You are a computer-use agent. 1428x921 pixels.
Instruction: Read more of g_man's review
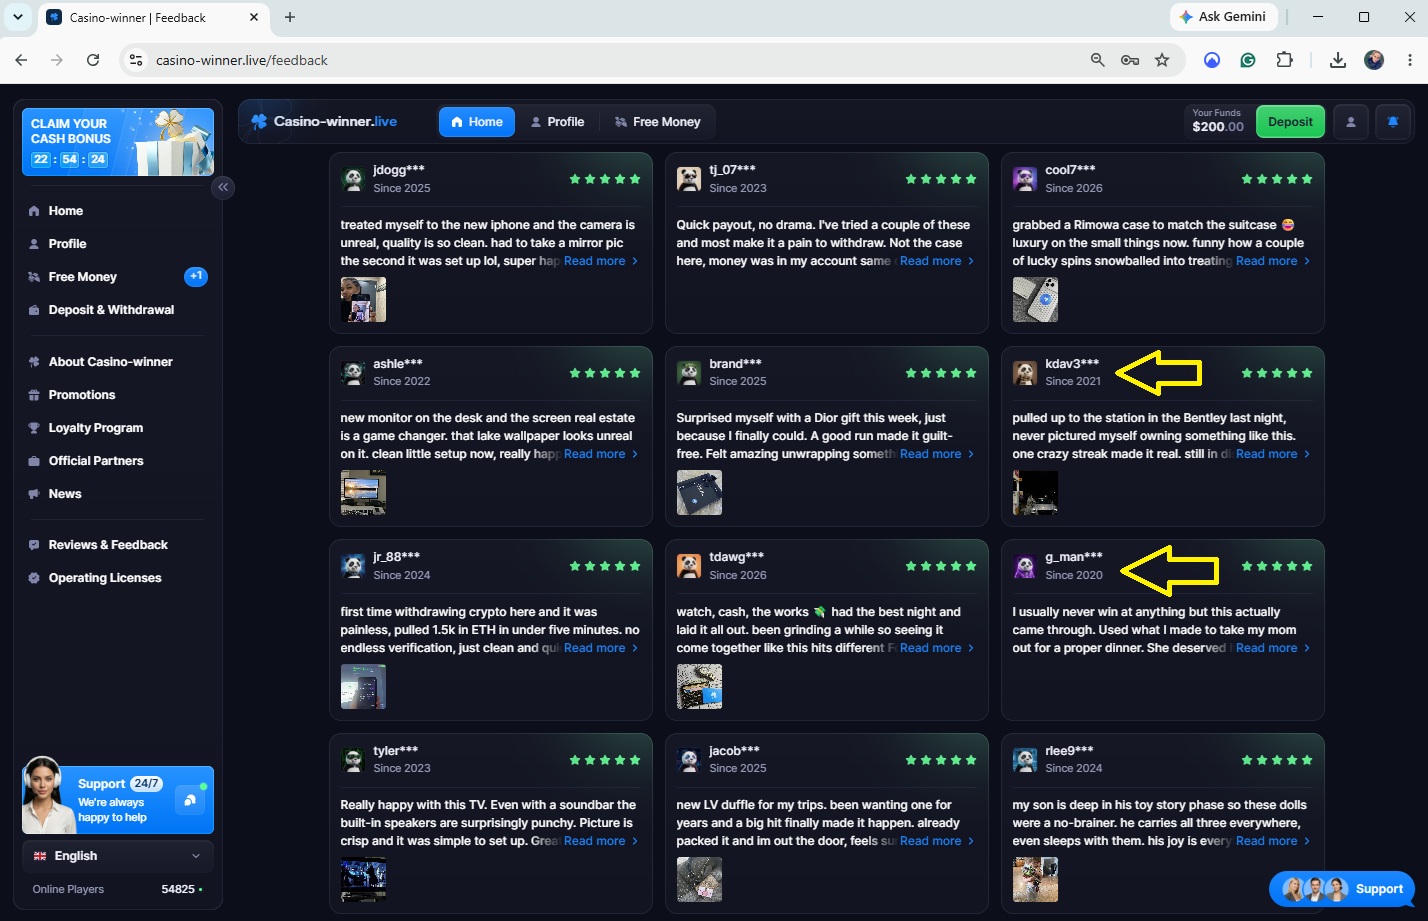coord(1273,648)
